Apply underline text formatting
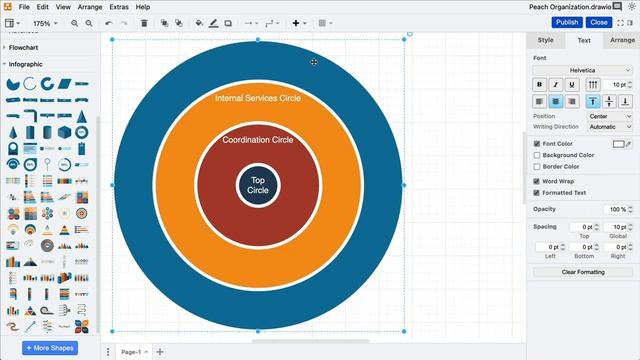This screenshot has width=640, height=360. click(x=572, y=84)
